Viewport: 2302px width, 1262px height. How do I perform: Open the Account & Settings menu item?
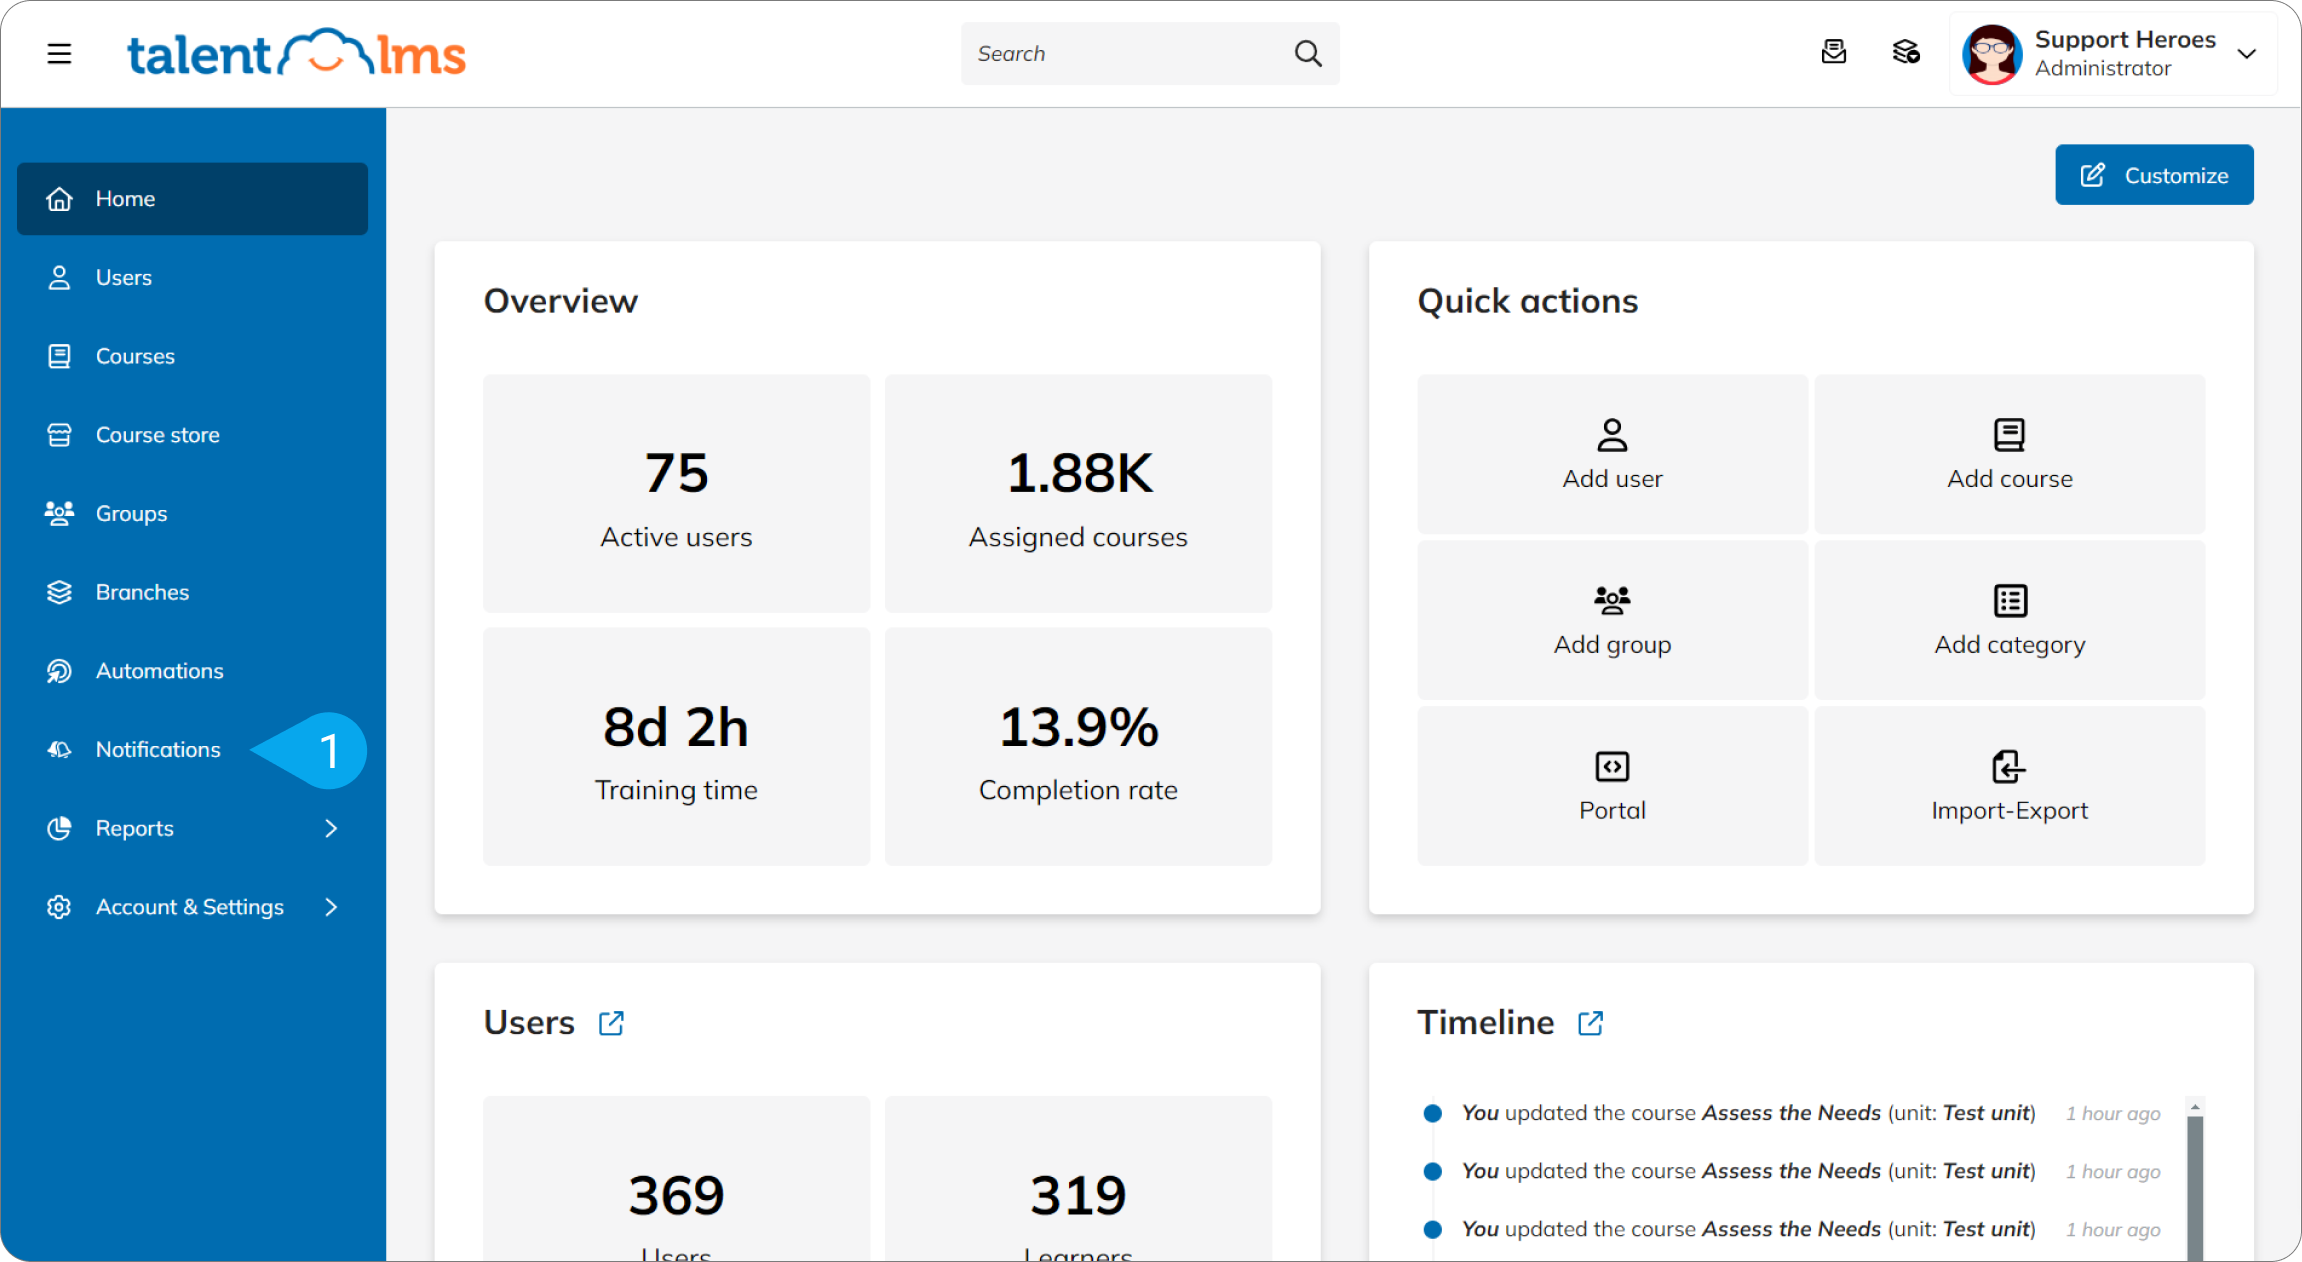click(x=192, y=907)
